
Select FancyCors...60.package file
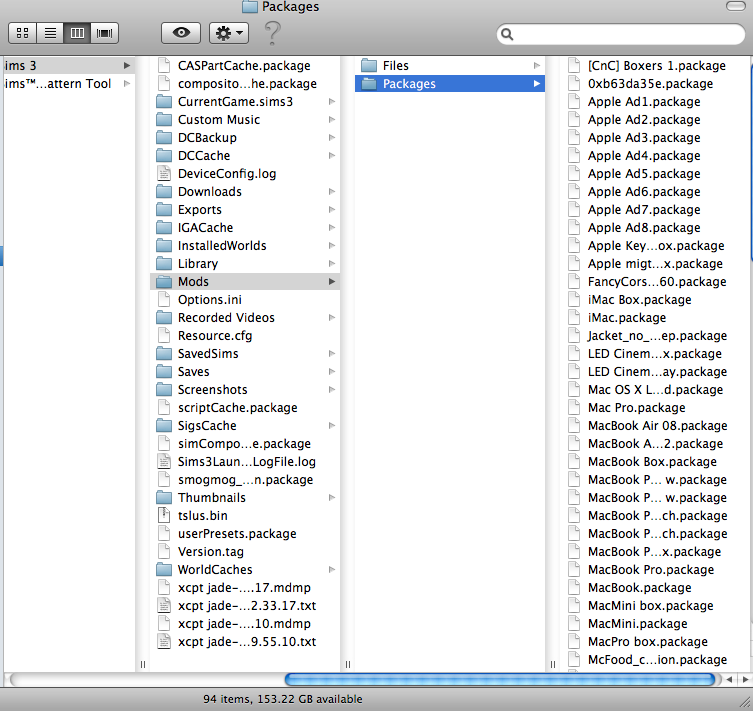coord(657,282)
